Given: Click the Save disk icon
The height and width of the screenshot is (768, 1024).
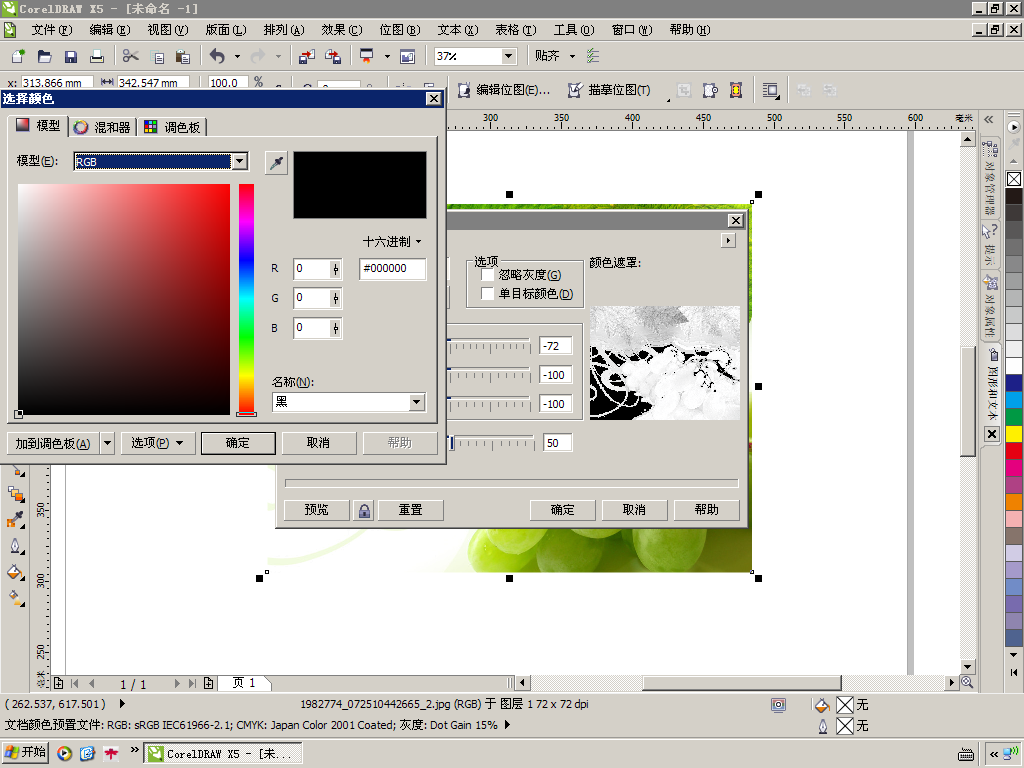Looking at the screenshot, I should (71, 56).
